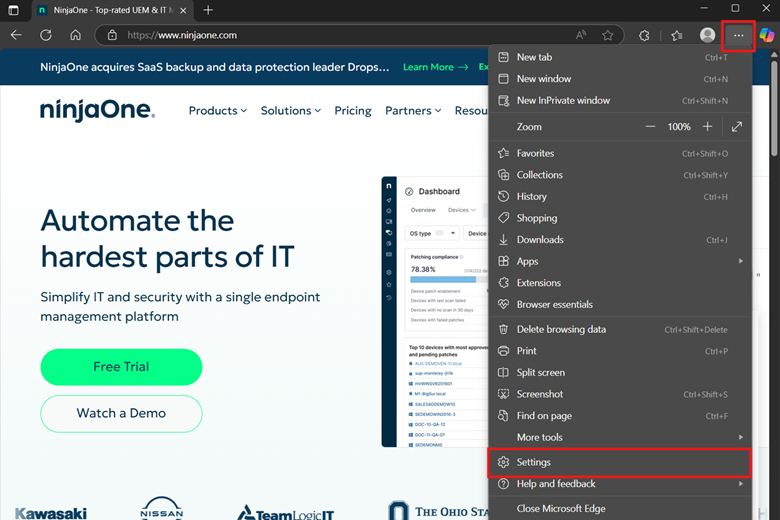
Task: Click the favorites star in address bar
Action: click(x=608, y=35)
